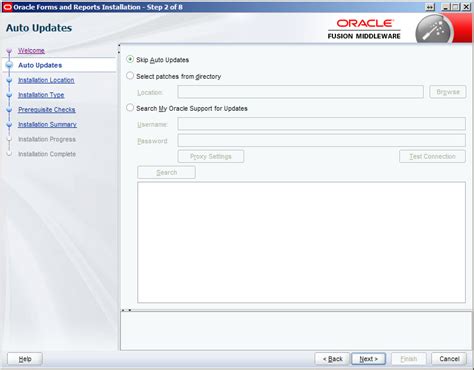Click the Auto Updates step bullet marker
Viewport: 474px width, 370px height.
9,65
